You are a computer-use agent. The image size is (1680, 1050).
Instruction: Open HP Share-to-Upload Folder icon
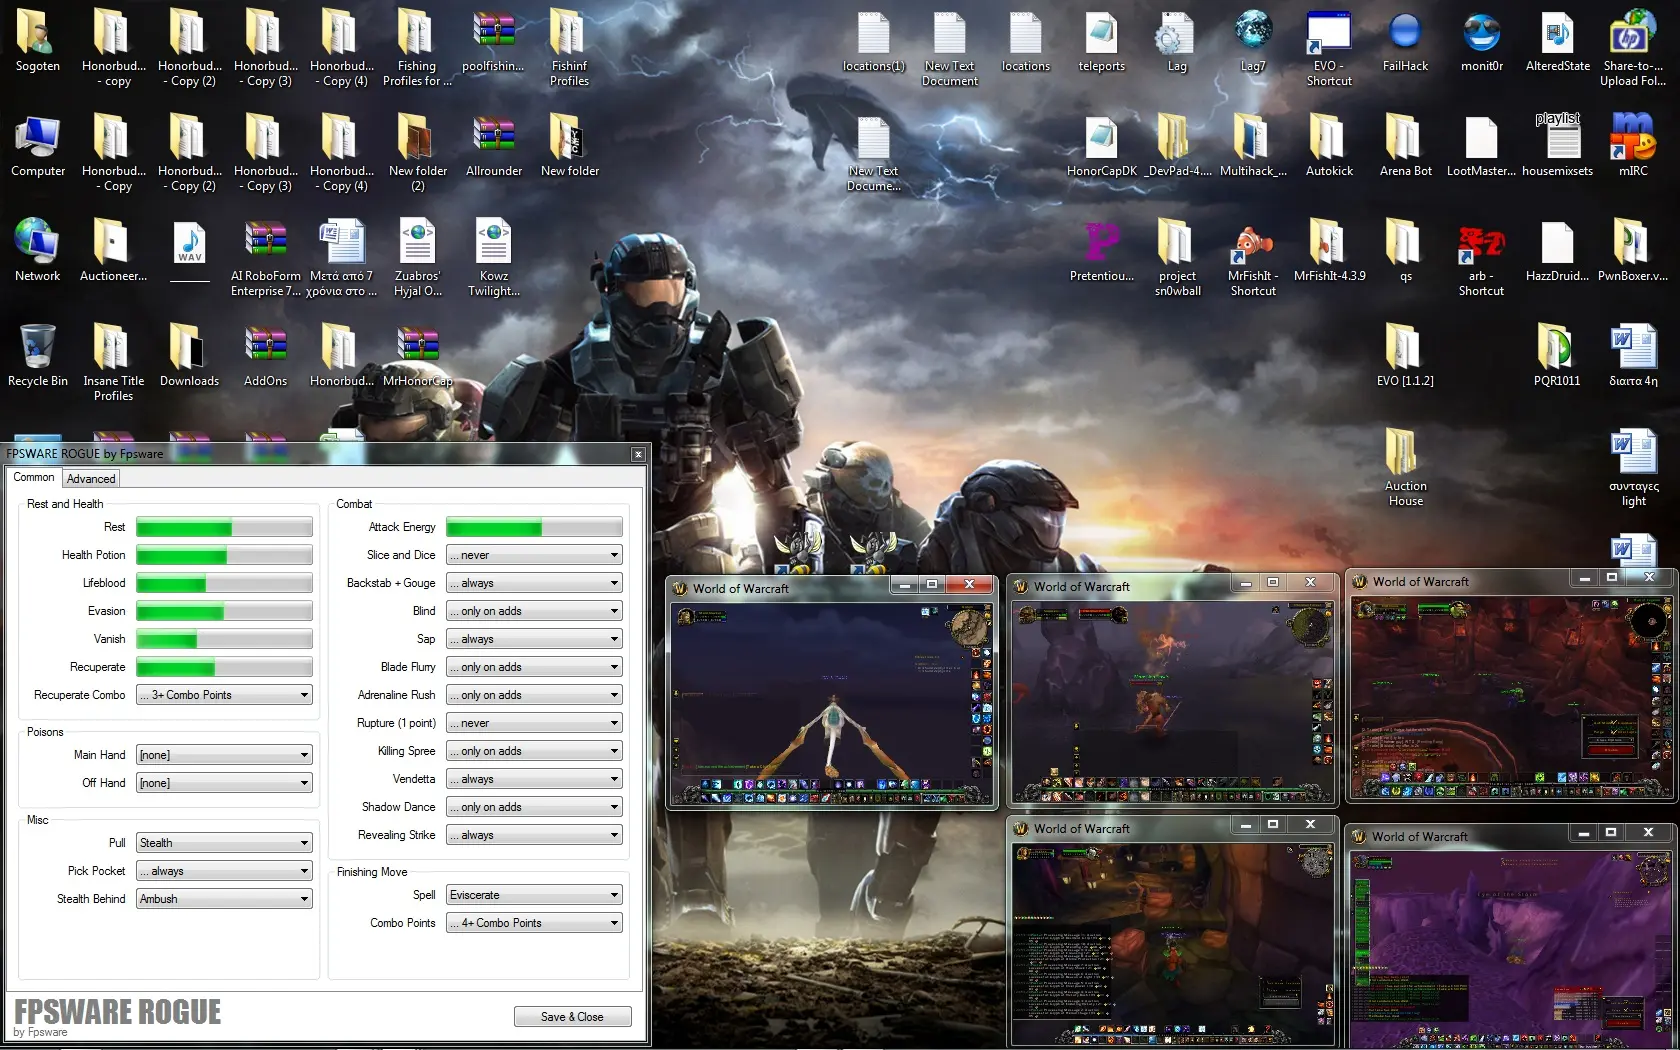pos(1633,48)
